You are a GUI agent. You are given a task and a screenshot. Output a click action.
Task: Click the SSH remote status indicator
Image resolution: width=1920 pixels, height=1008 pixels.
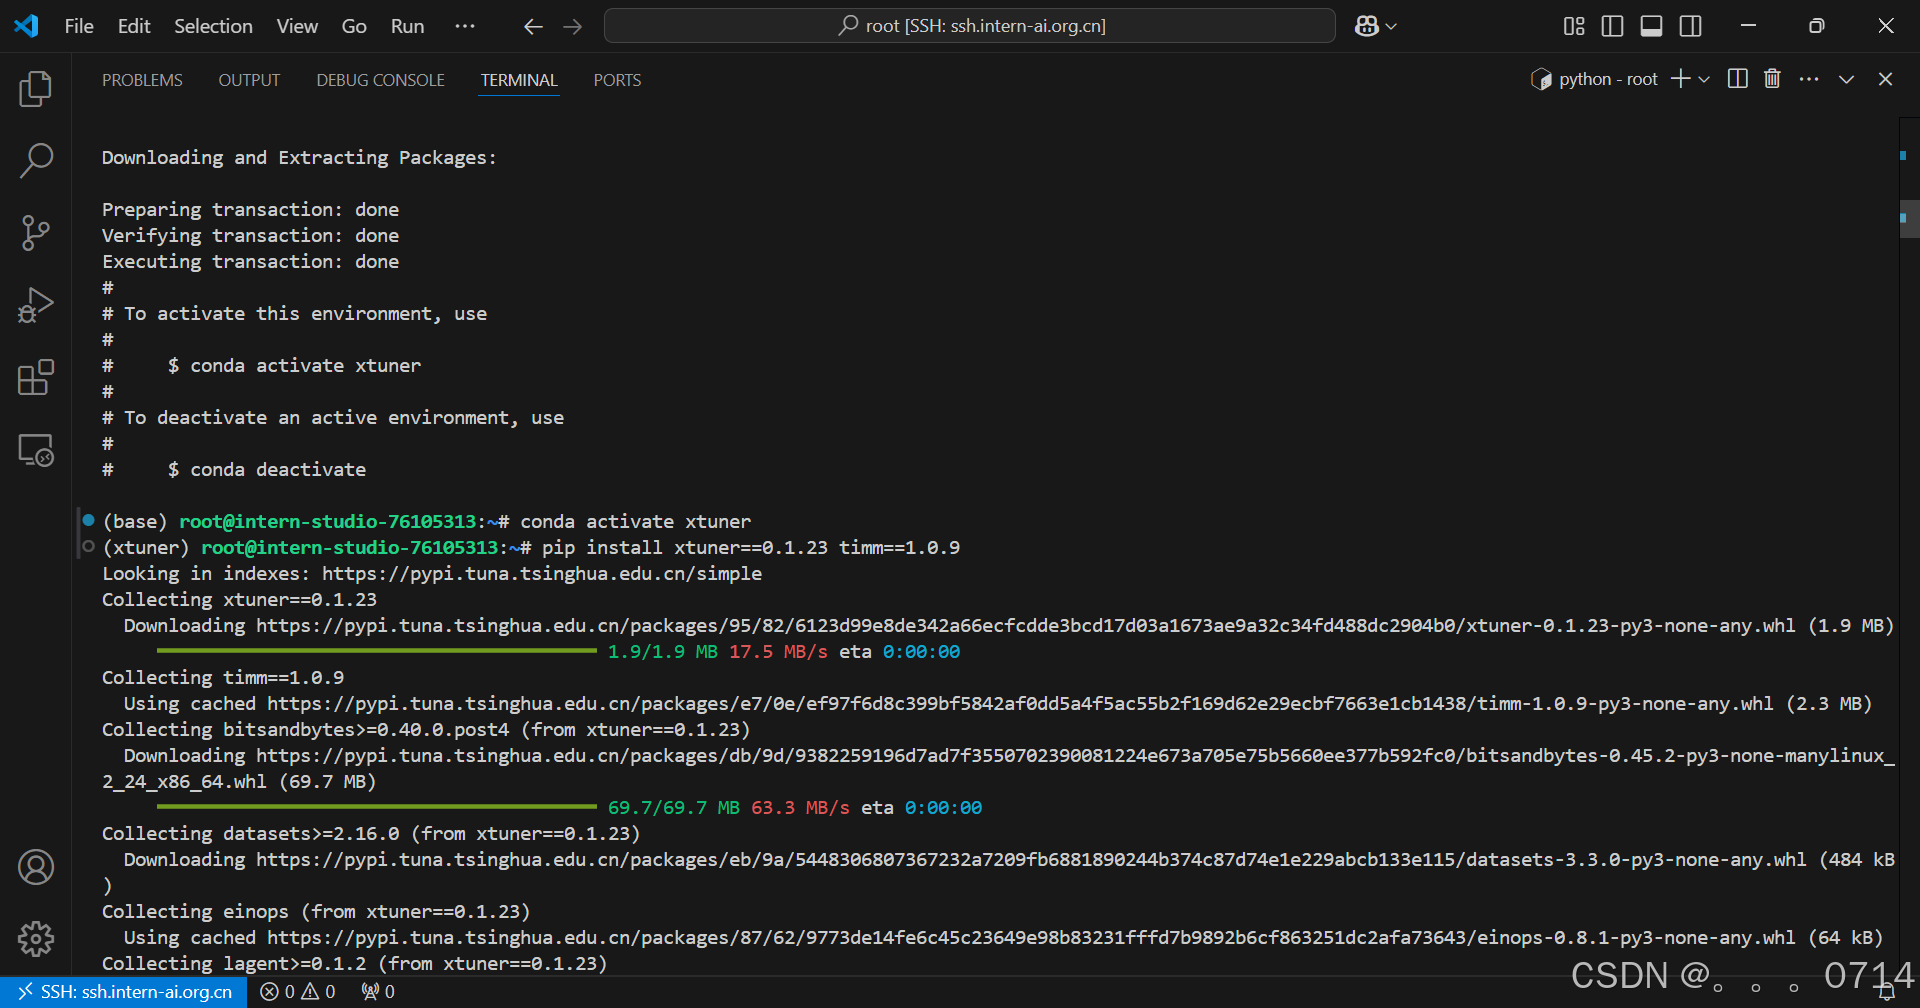(x=125, y=992)
